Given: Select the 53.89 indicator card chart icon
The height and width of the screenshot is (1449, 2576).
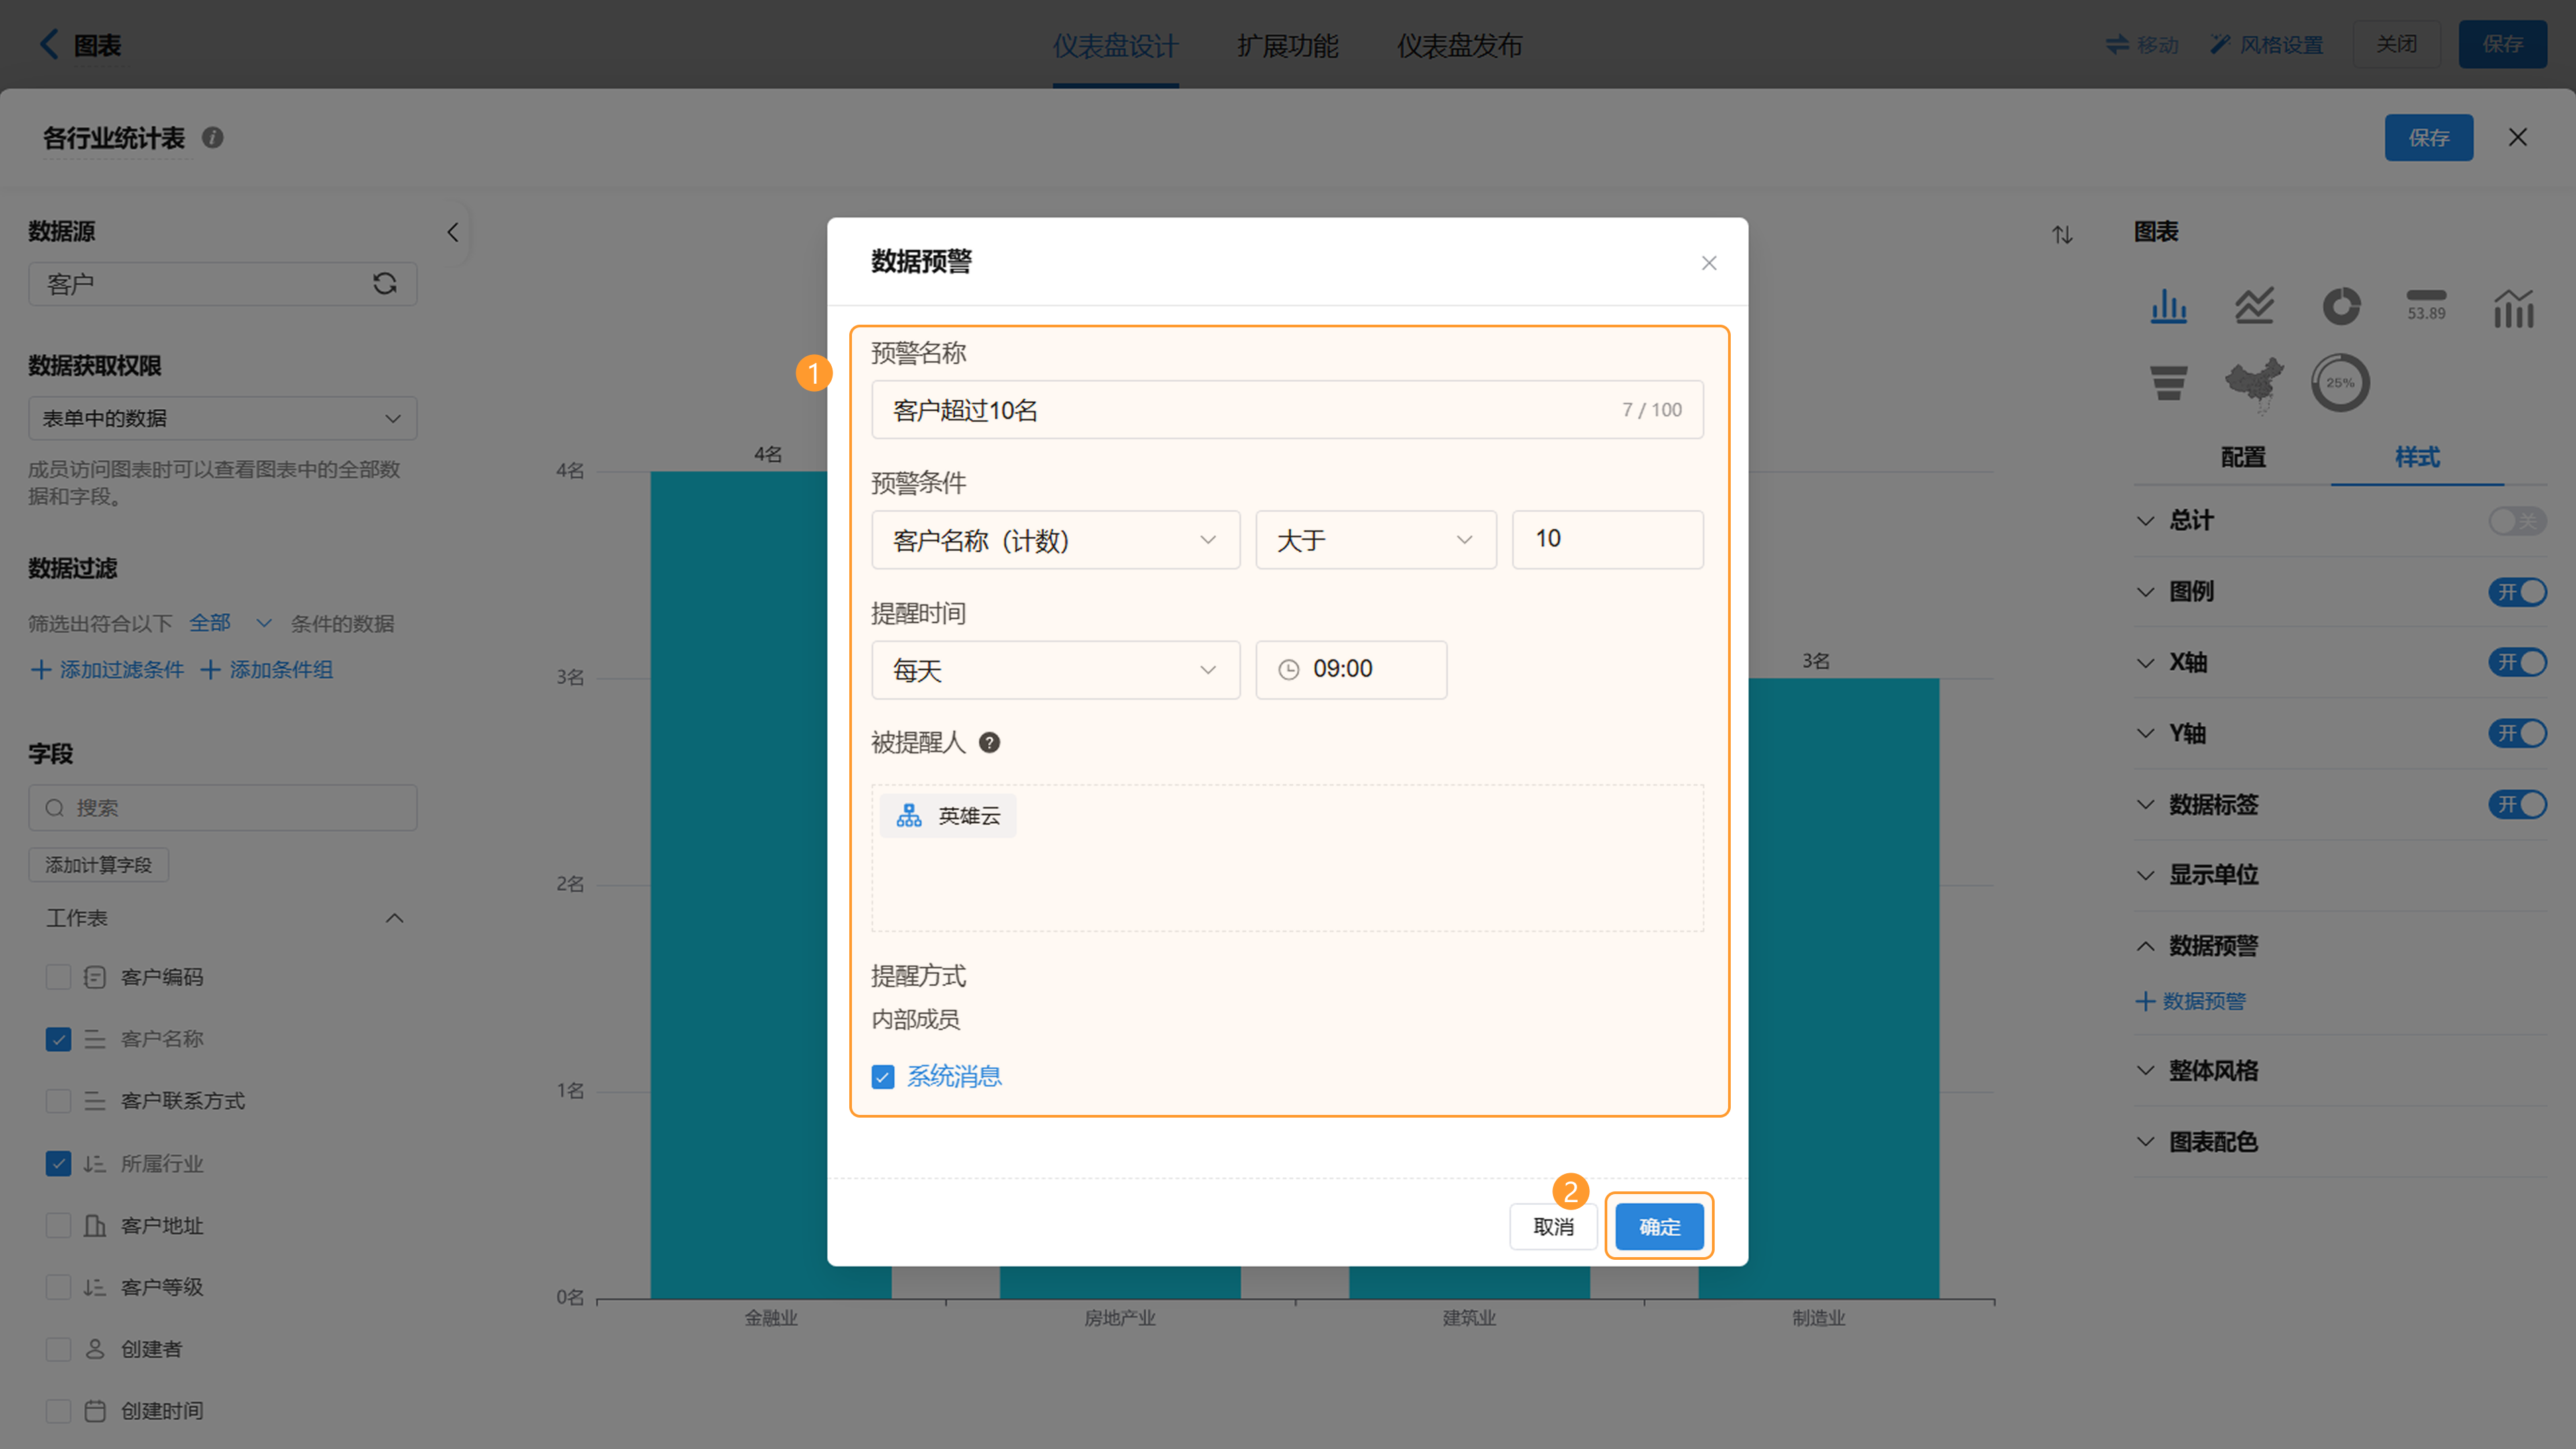Looking at the screenshot, I should pos(2426,306).
